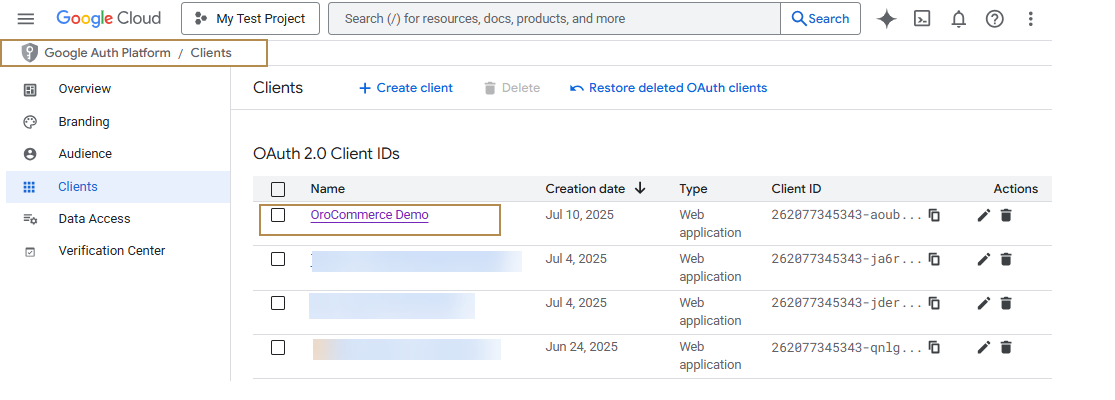Click the Client ID column header

pyautogui.click(x=796, y=189)
